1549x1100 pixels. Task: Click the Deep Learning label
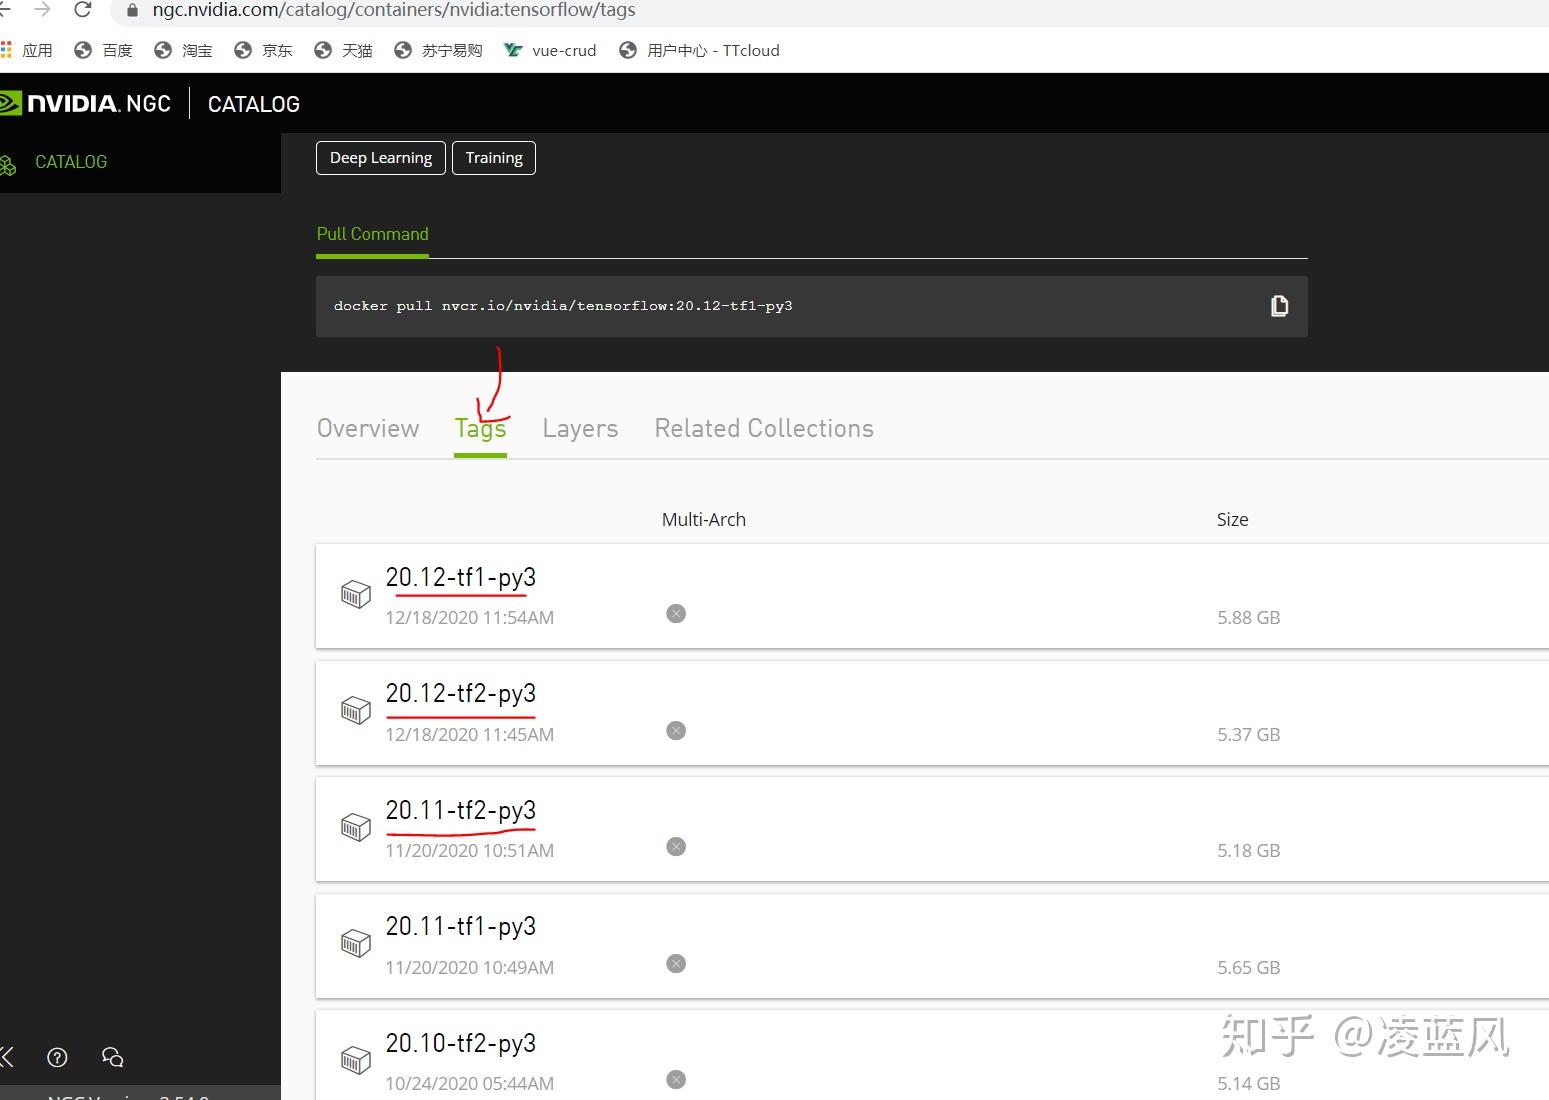tap(380, 157)
